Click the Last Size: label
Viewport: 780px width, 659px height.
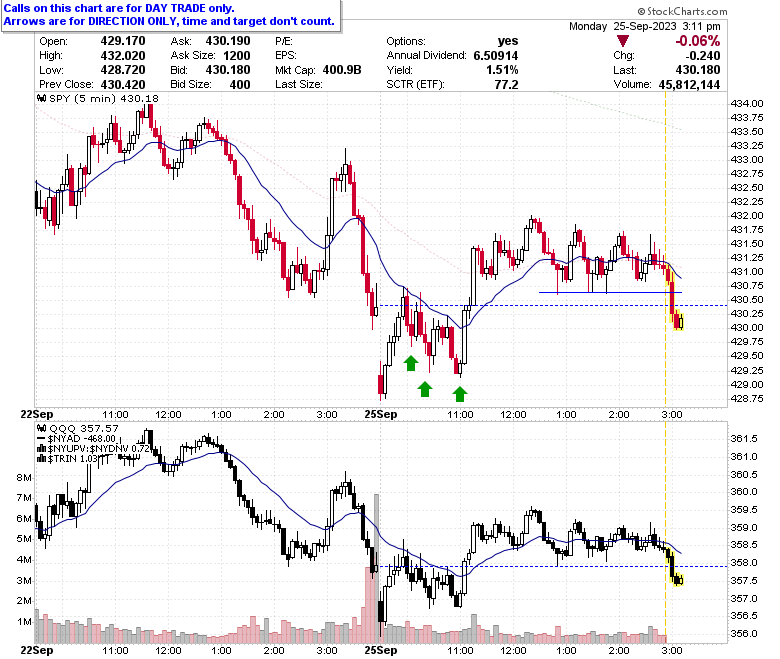click(x=298, y=85)
